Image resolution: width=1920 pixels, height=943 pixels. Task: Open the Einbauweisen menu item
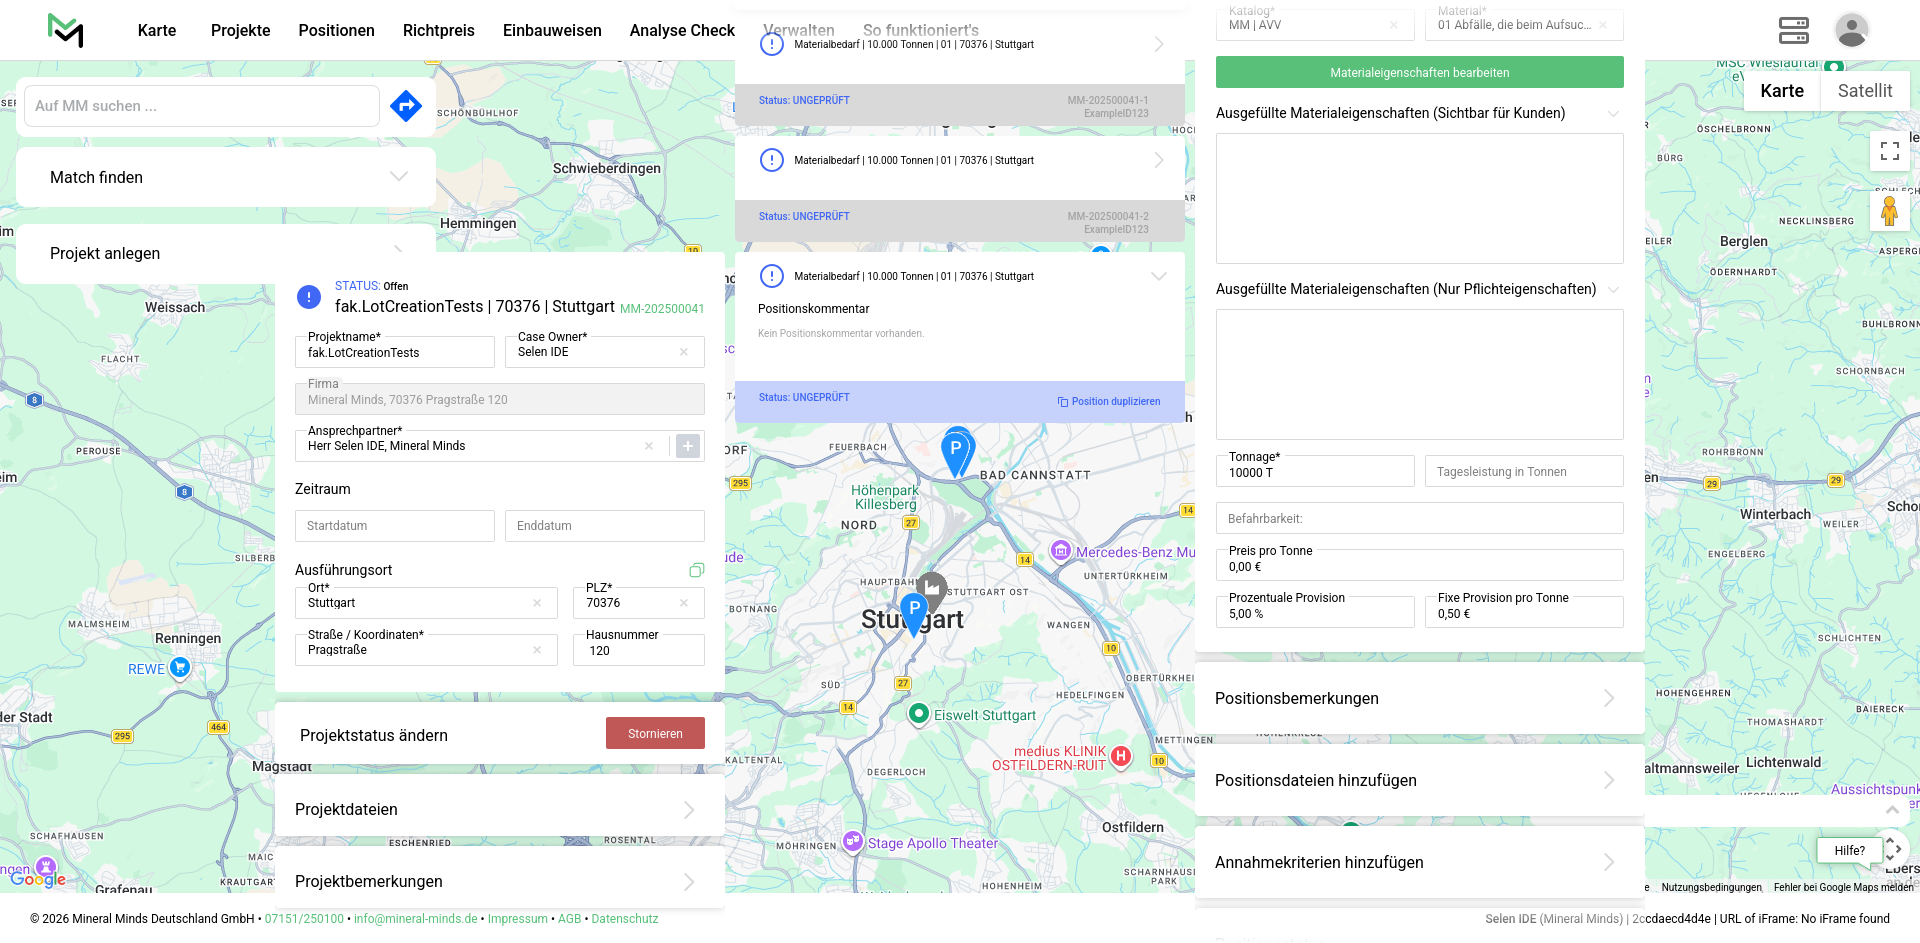coord(552,30)
